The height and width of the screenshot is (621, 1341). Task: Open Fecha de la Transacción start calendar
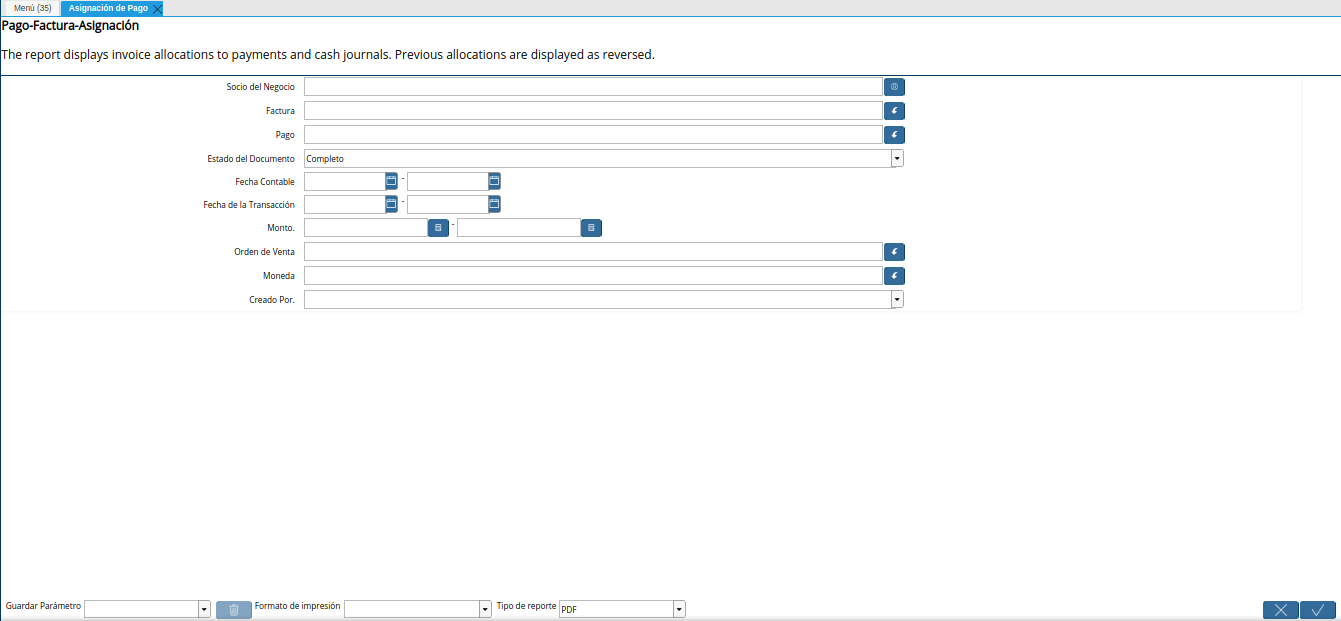391,204
